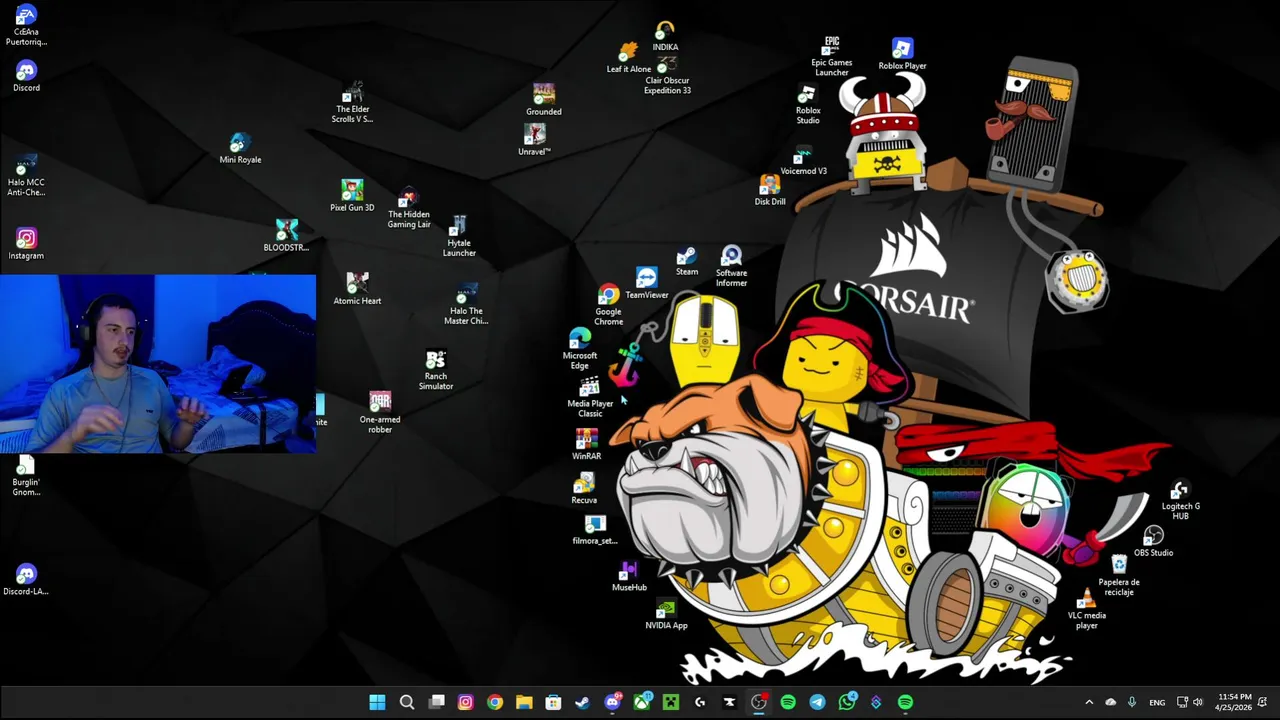Launch MuseHub desktop shortcut
This screenshot has height=720, width=1280.
(629, 576)
